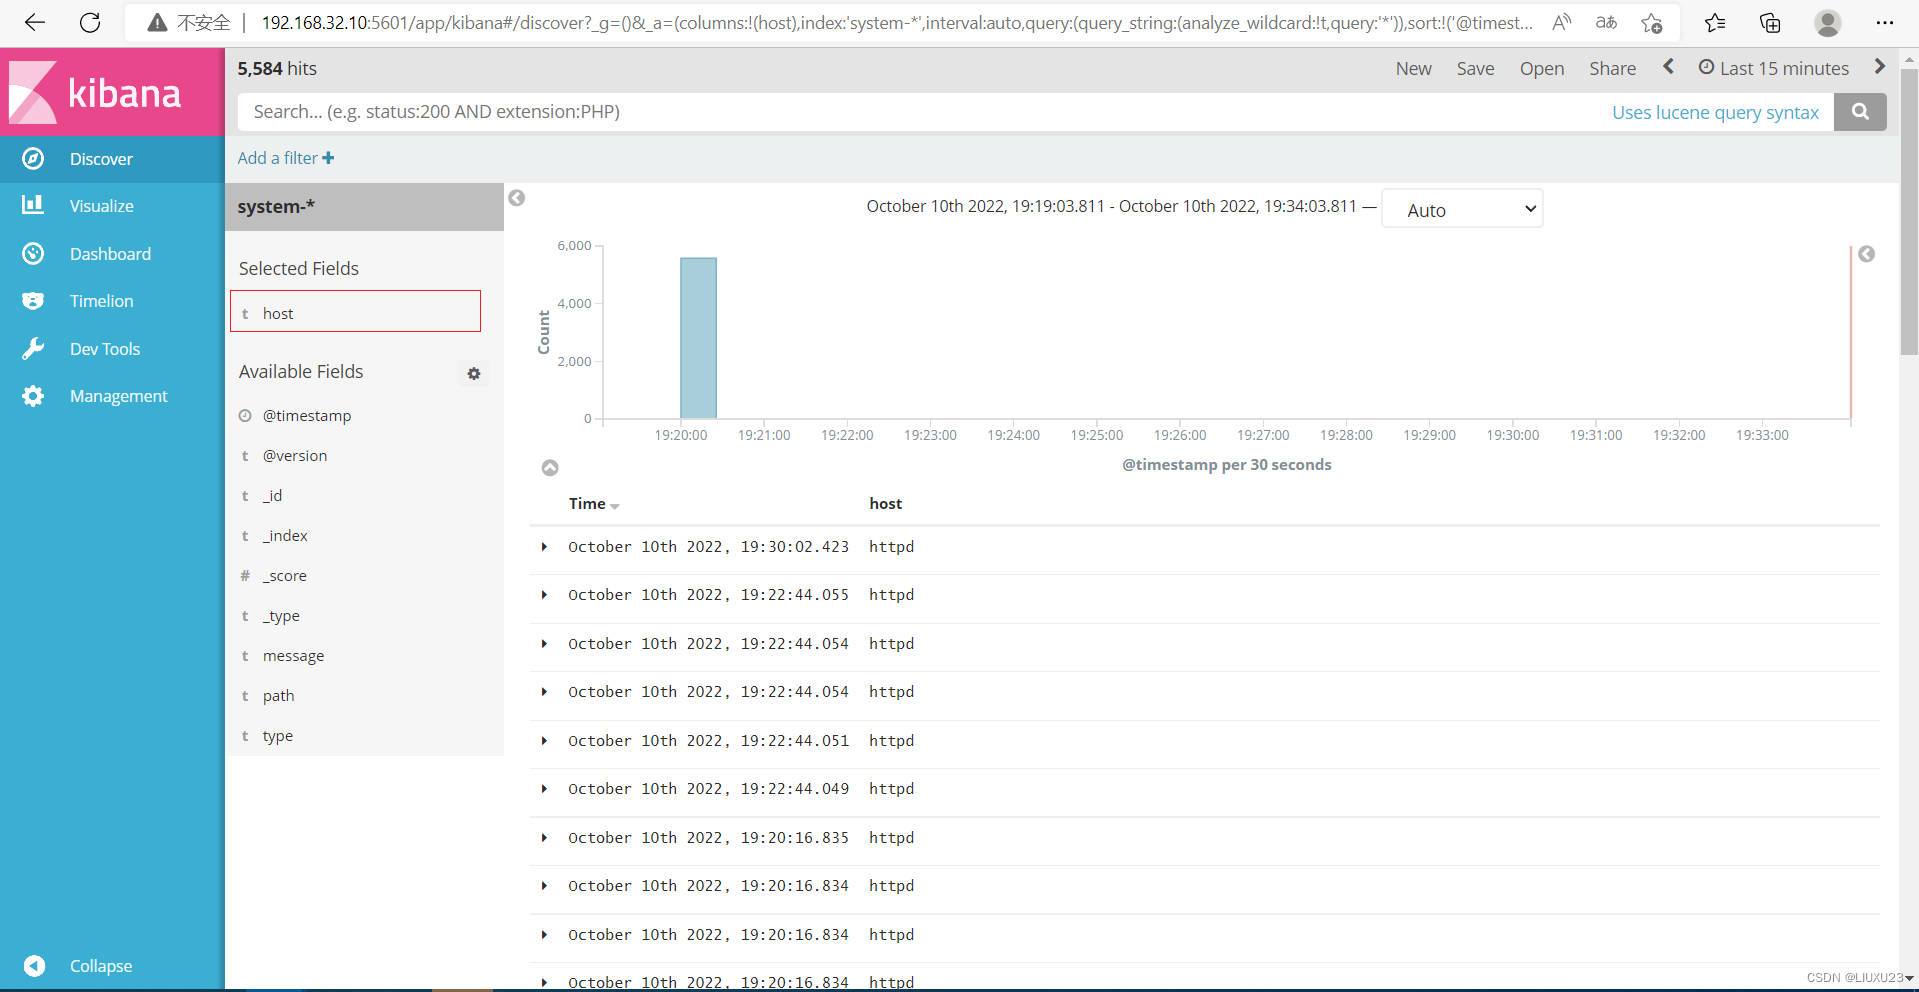Expand the 19:22:44.055 log row
The image size is (1919, 992).
[544, 595]
